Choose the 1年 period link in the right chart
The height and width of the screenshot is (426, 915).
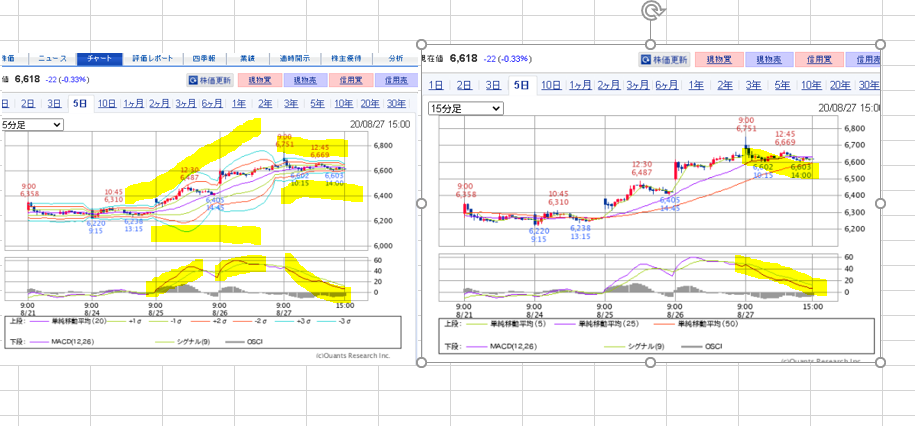[x=696, y=85]
